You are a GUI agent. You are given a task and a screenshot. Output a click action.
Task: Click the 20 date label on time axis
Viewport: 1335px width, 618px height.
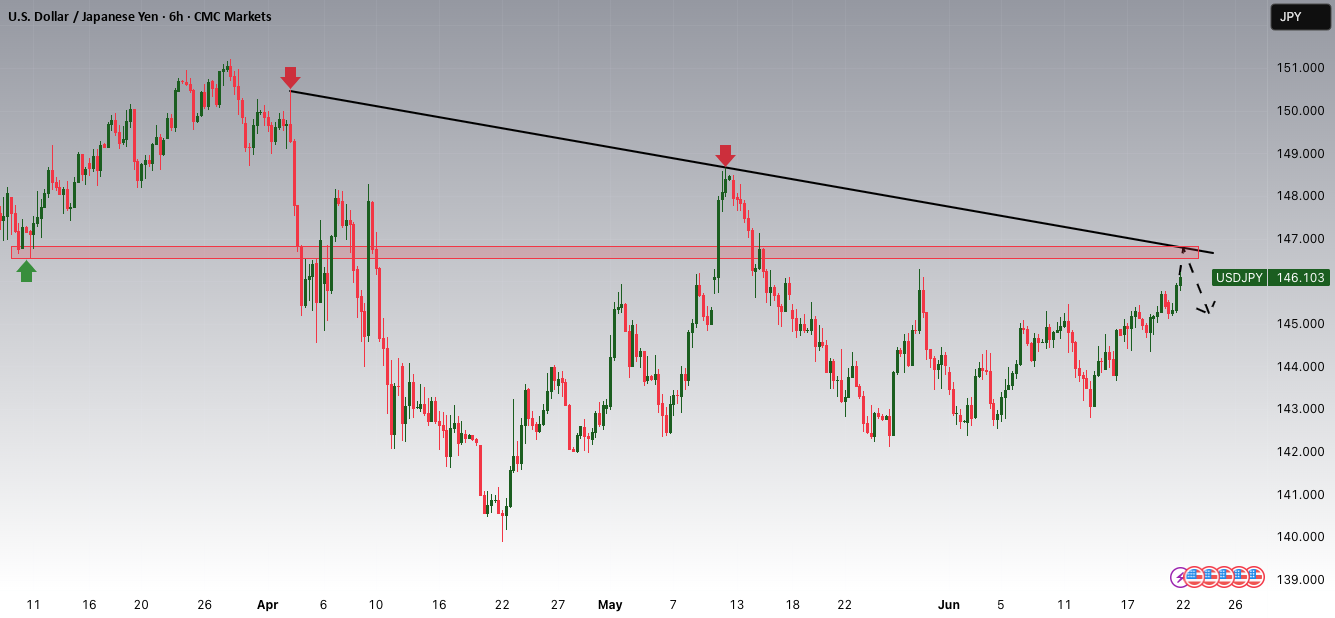[x=141, y=605]
